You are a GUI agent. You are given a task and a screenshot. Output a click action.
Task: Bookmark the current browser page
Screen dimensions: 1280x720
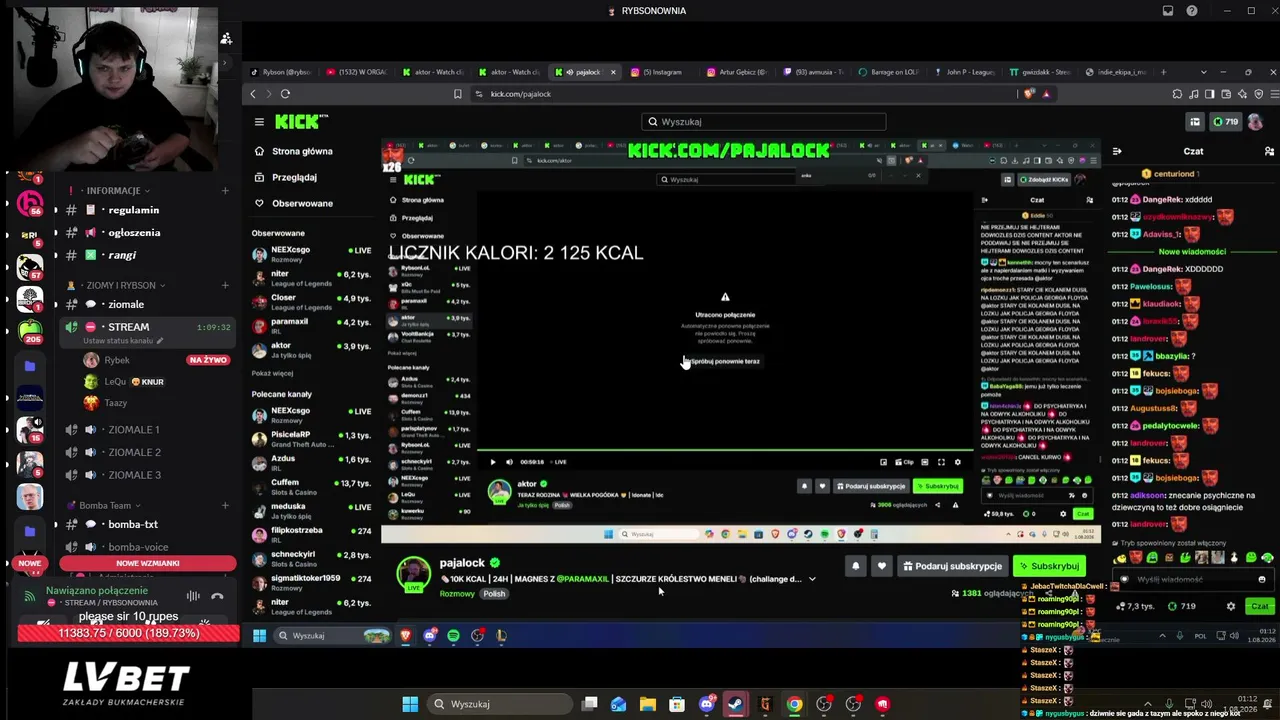(x=457, y=94)
